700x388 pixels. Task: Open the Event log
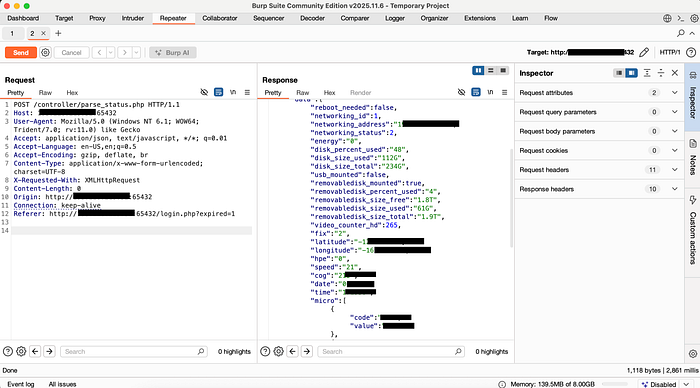click(21, 384)
